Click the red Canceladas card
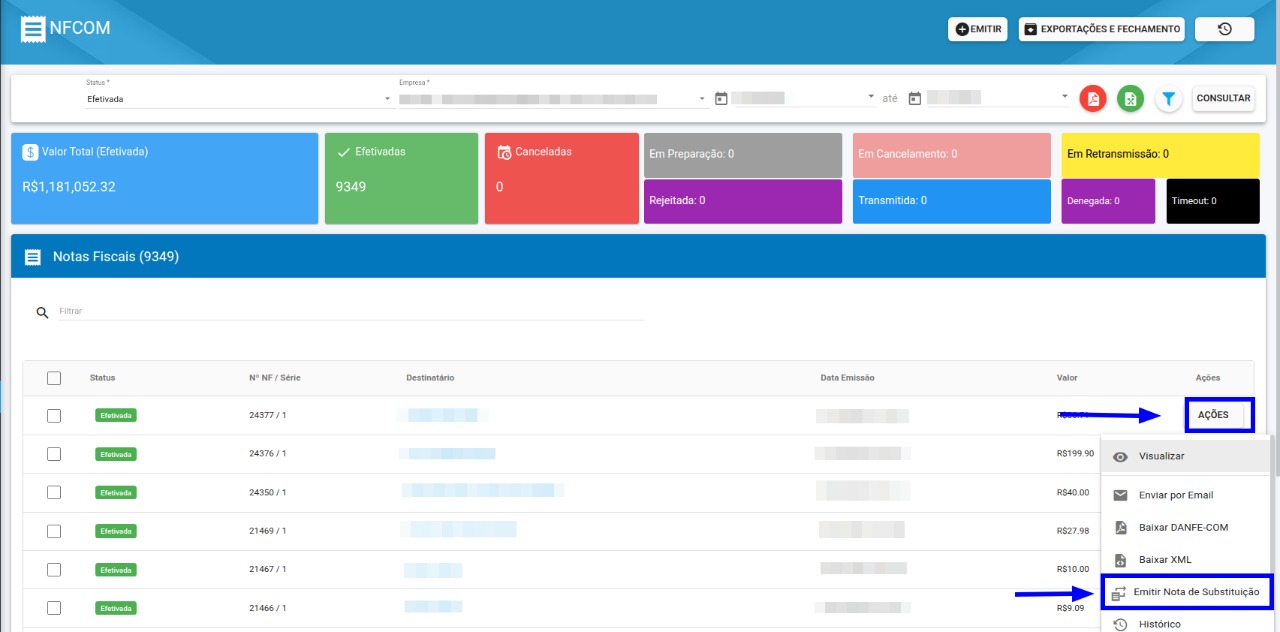Viewport: 1280px width, 632px height. click(562, 178)
